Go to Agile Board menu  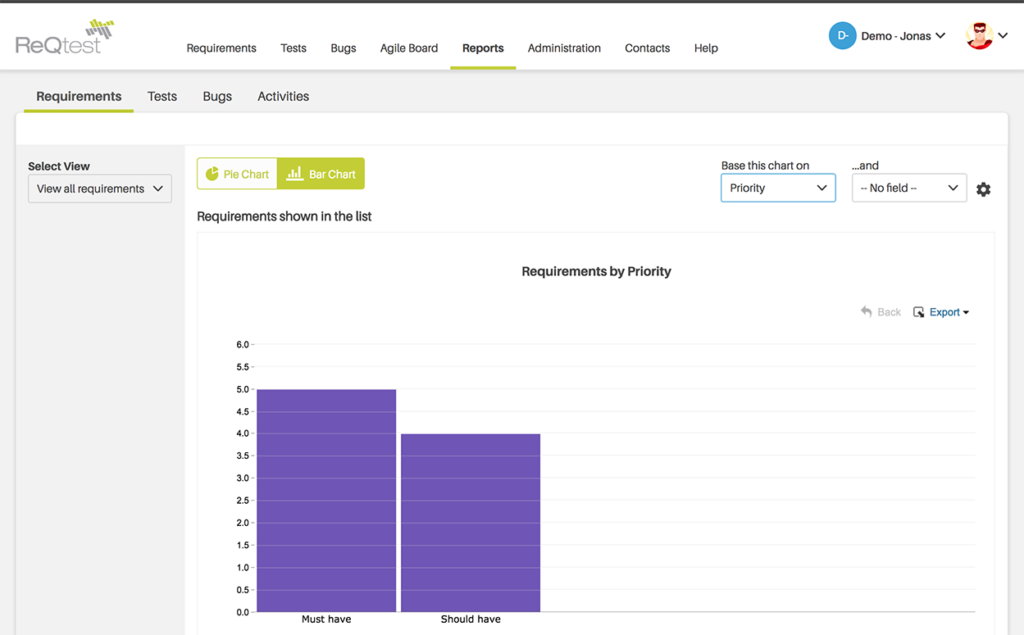pos(409,48)
